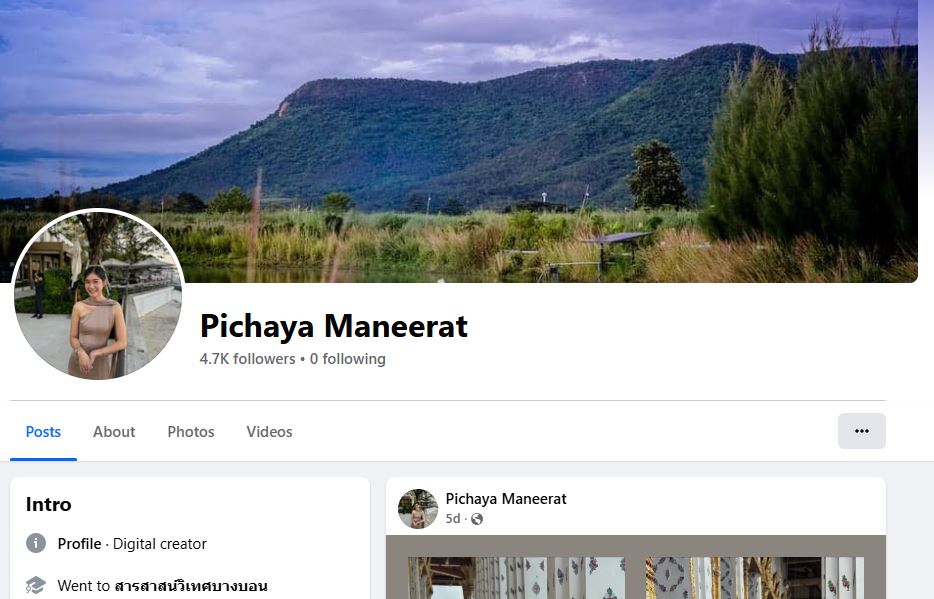Click the small post author avatar
This screenshot has width=934, height=599.
click(x=418, y=508)
